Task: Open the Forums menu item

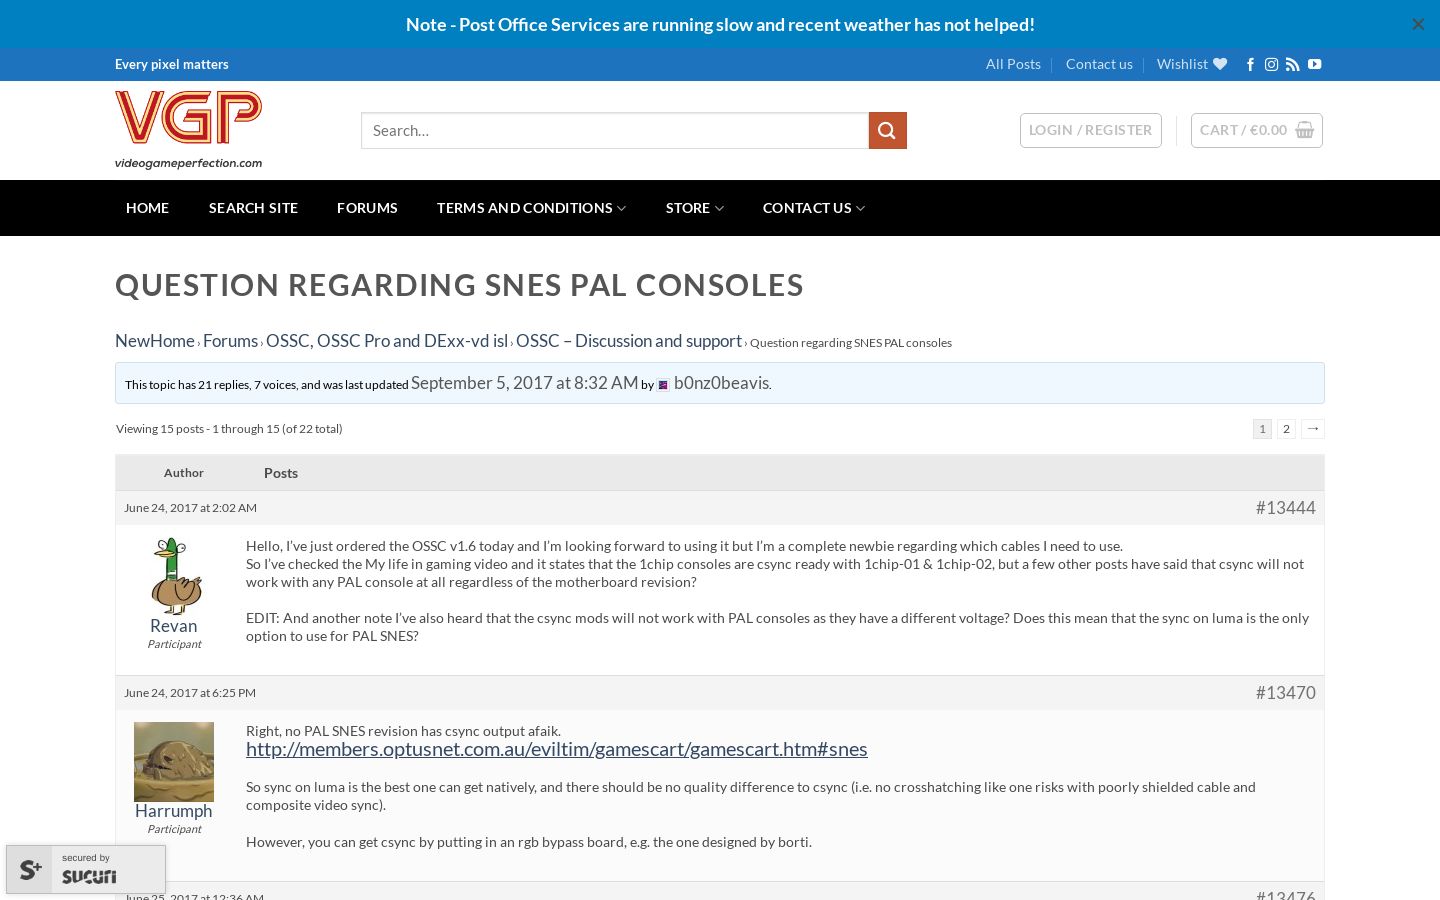Action: [x=367, y=208]
